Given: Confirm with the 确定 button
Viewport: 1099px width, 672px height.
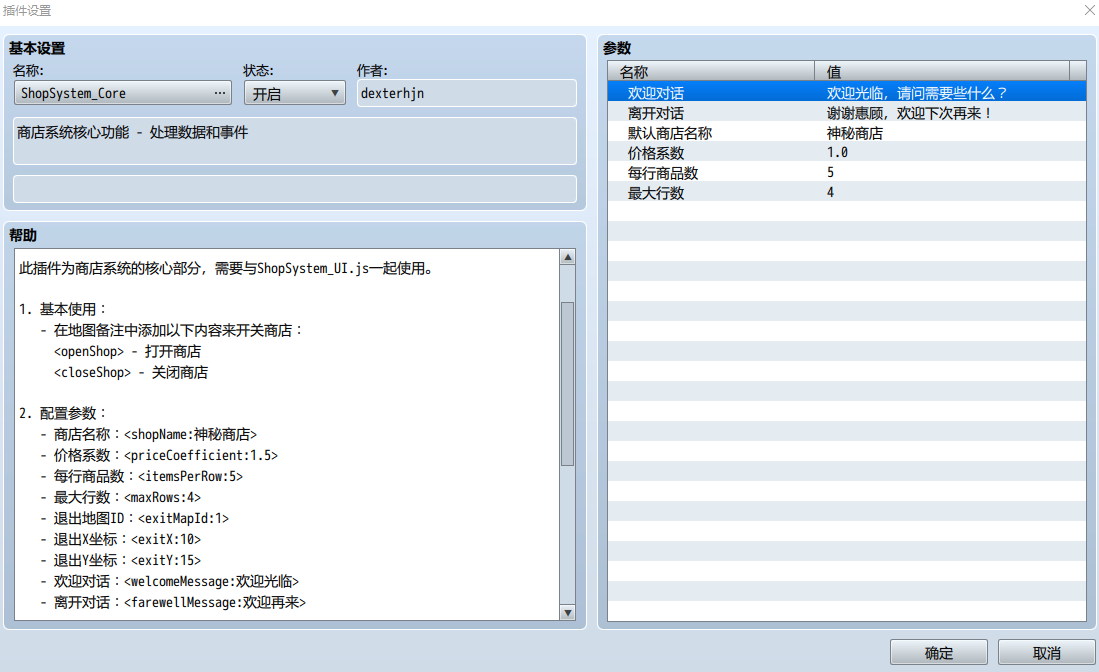Looking at the screenshot, I should 938,653.
